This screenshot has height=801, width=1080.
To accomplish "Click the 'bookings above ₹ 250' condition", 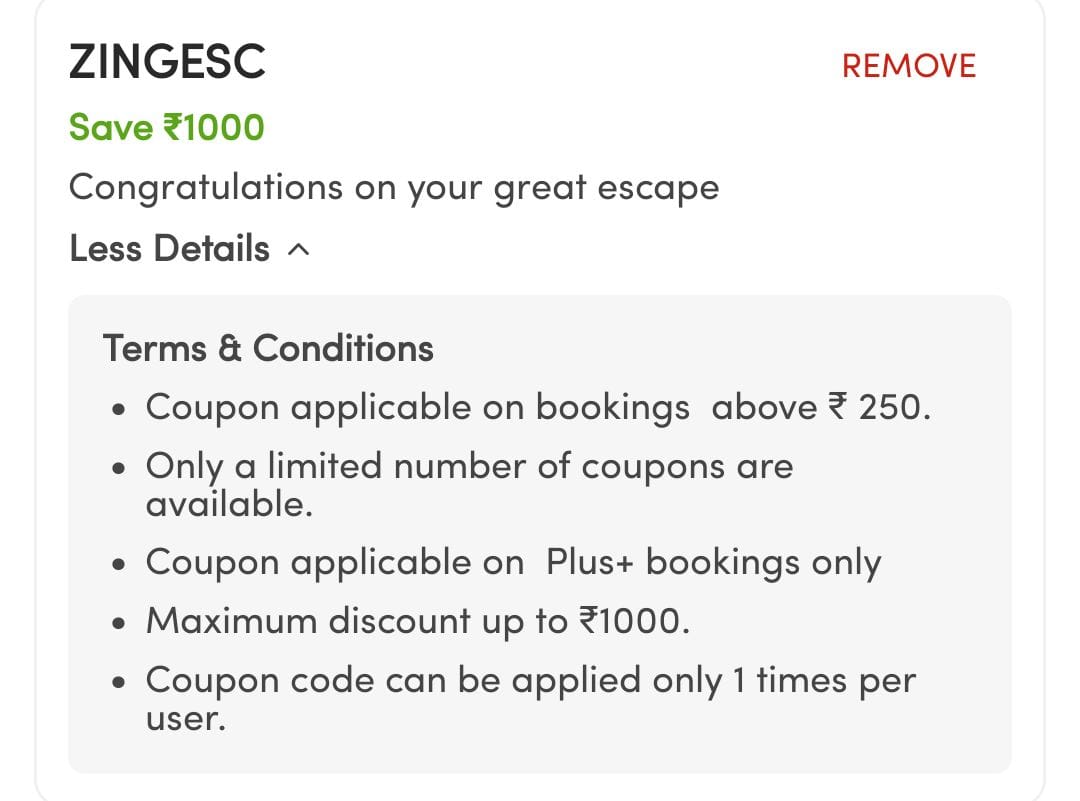I will (x=538, y=408).
